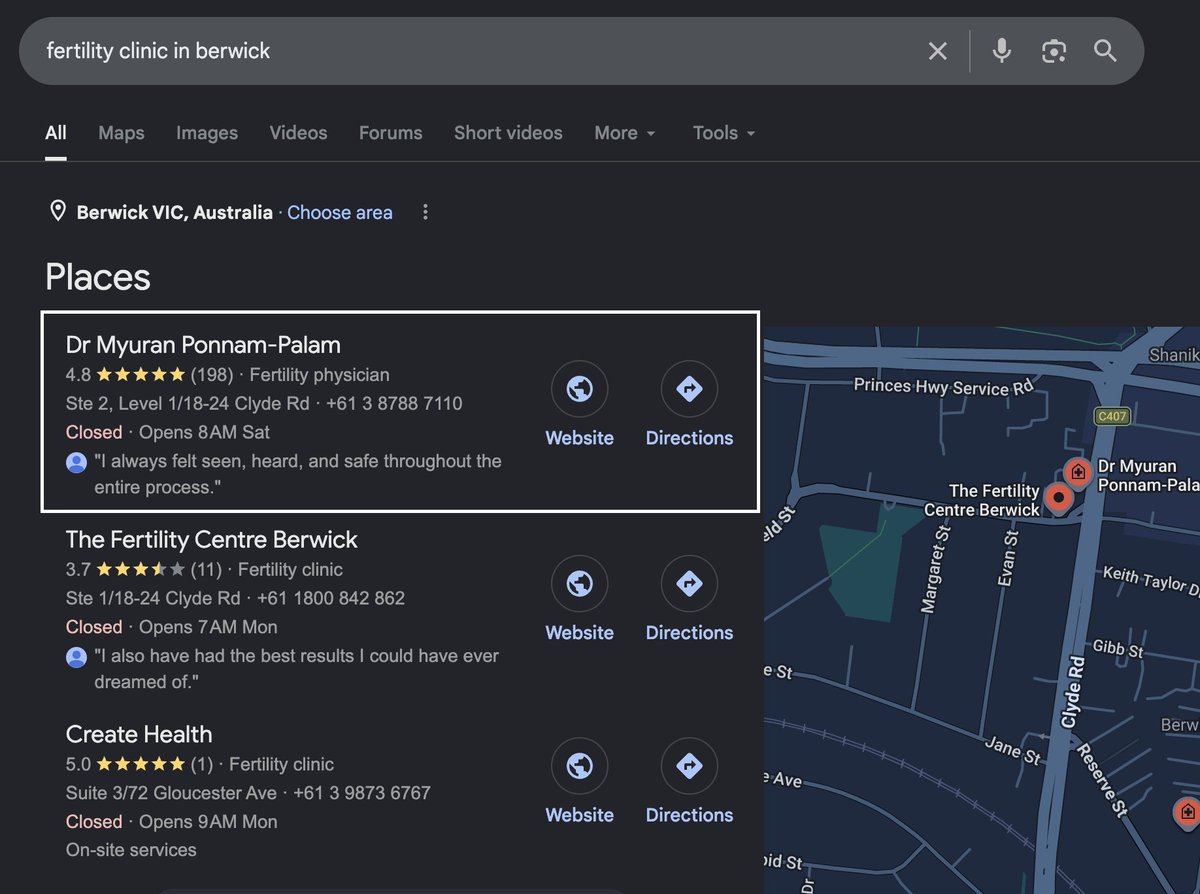Click the Directions icon for Create Health
Viewport: 1200px width, 894px height.
[689, 765]
